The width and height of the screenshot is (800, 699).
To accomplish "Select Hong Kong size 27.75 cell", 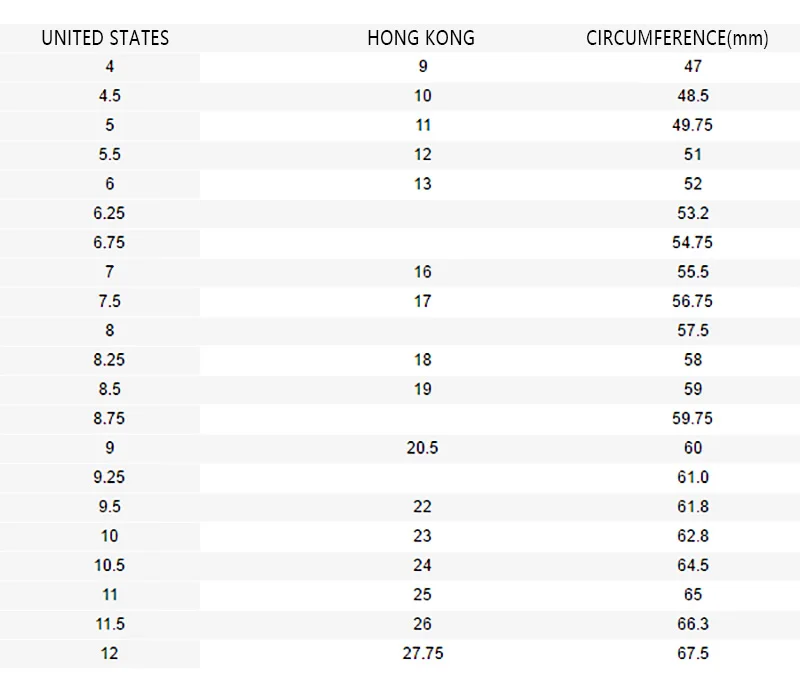I will pyautogui.click(x=422, y=653).
